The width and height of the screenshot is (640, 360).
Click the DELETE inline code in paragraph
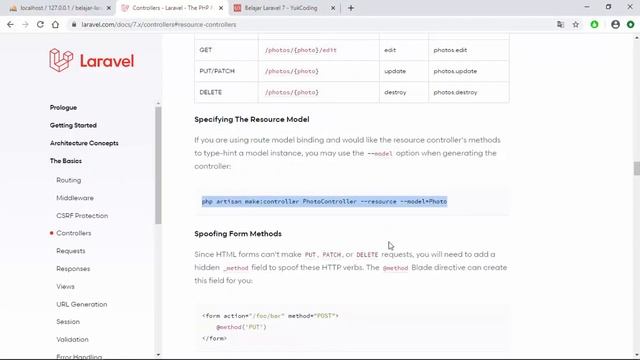pos(367,255)
